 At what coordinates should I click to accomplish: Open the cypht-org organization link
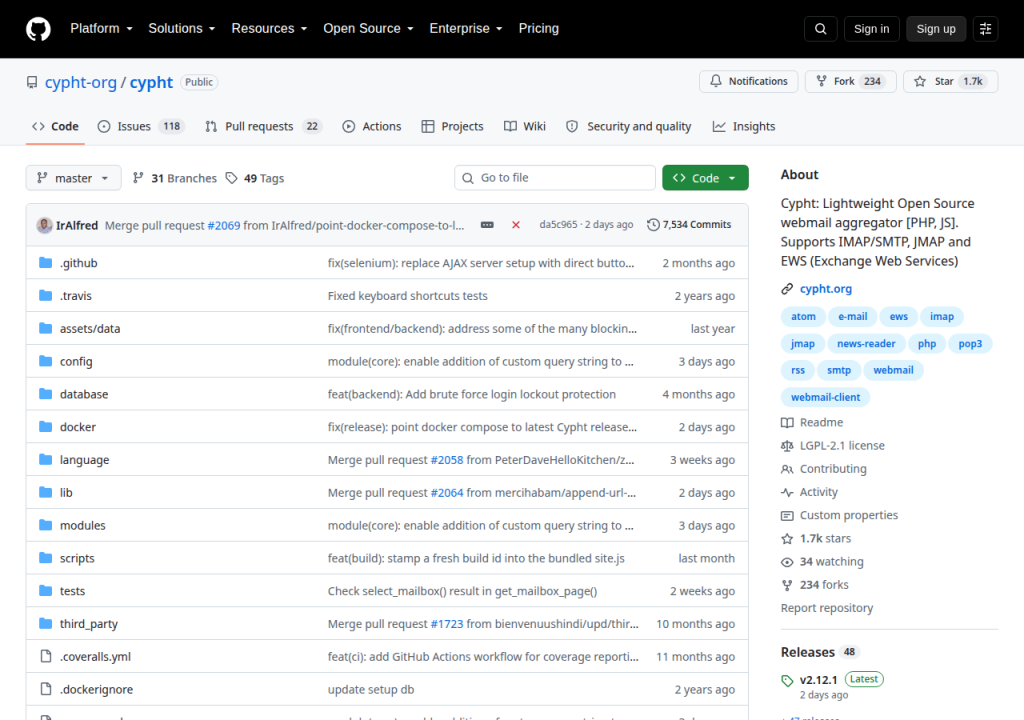coord(80,82)
